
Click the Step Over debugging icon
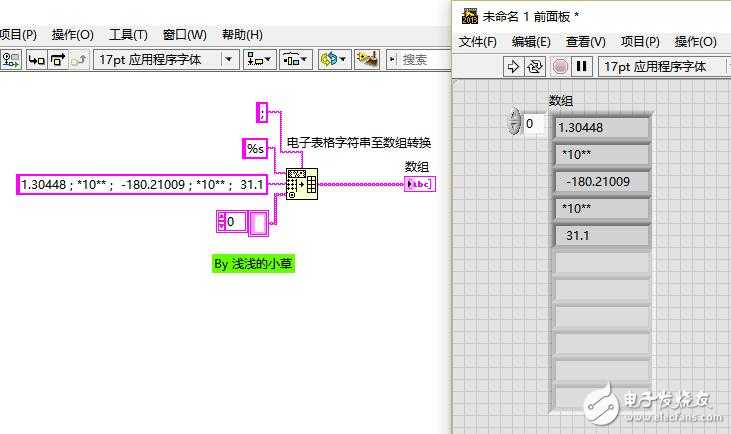[x=58, y=60]
